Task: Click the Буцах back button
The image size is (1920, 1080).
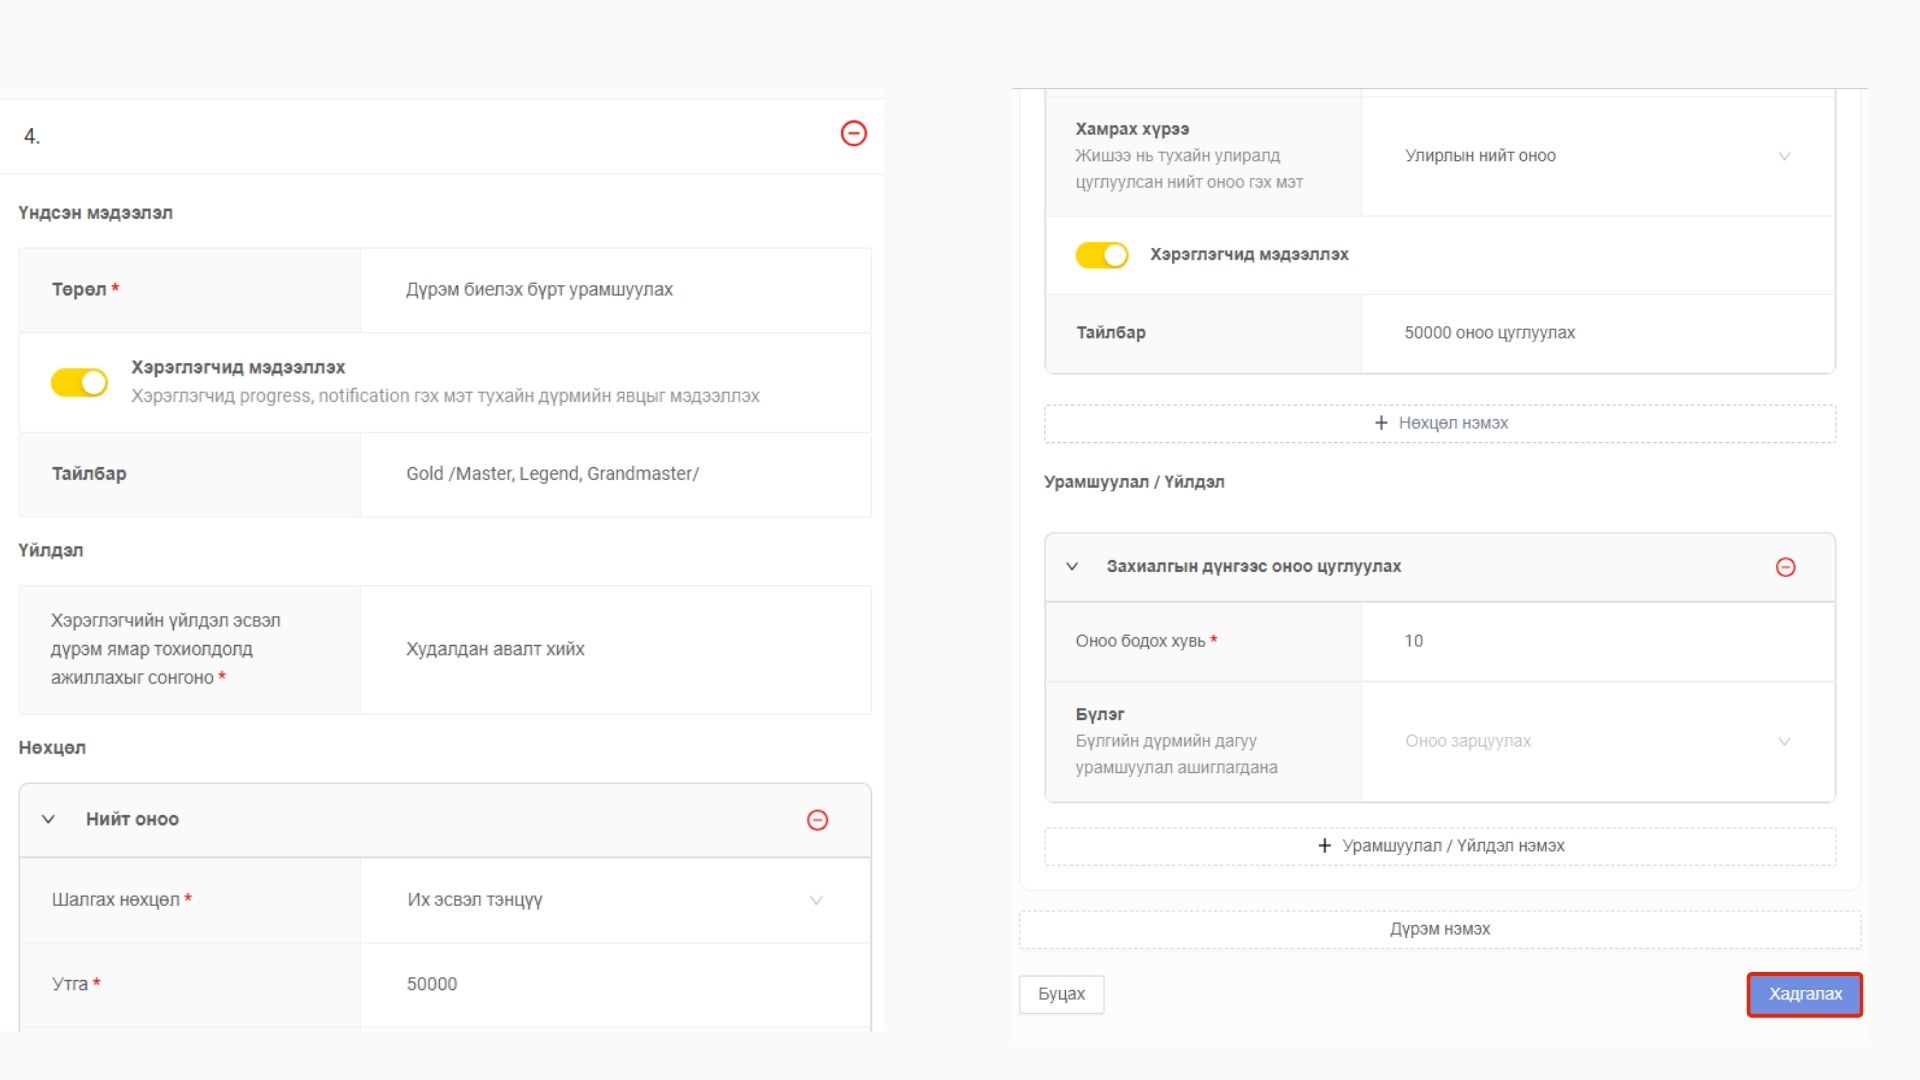Action: 1061,994
